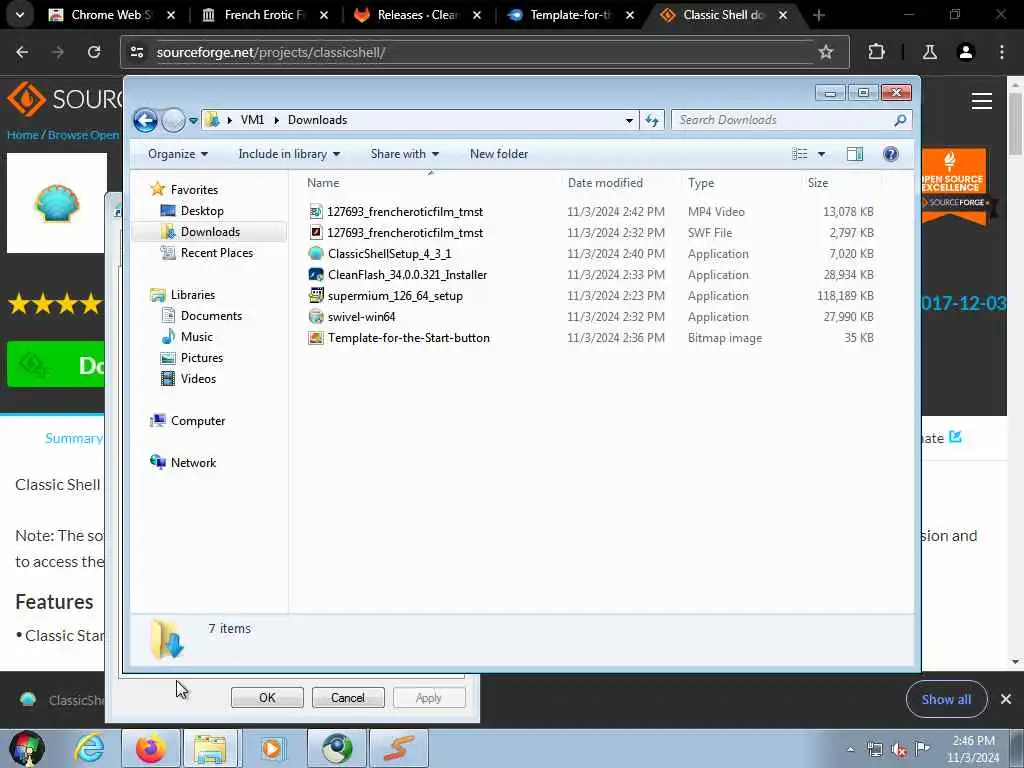Select file name swivel-win64
Screen dimensions: 1024x768
click(x=361, y=317)
